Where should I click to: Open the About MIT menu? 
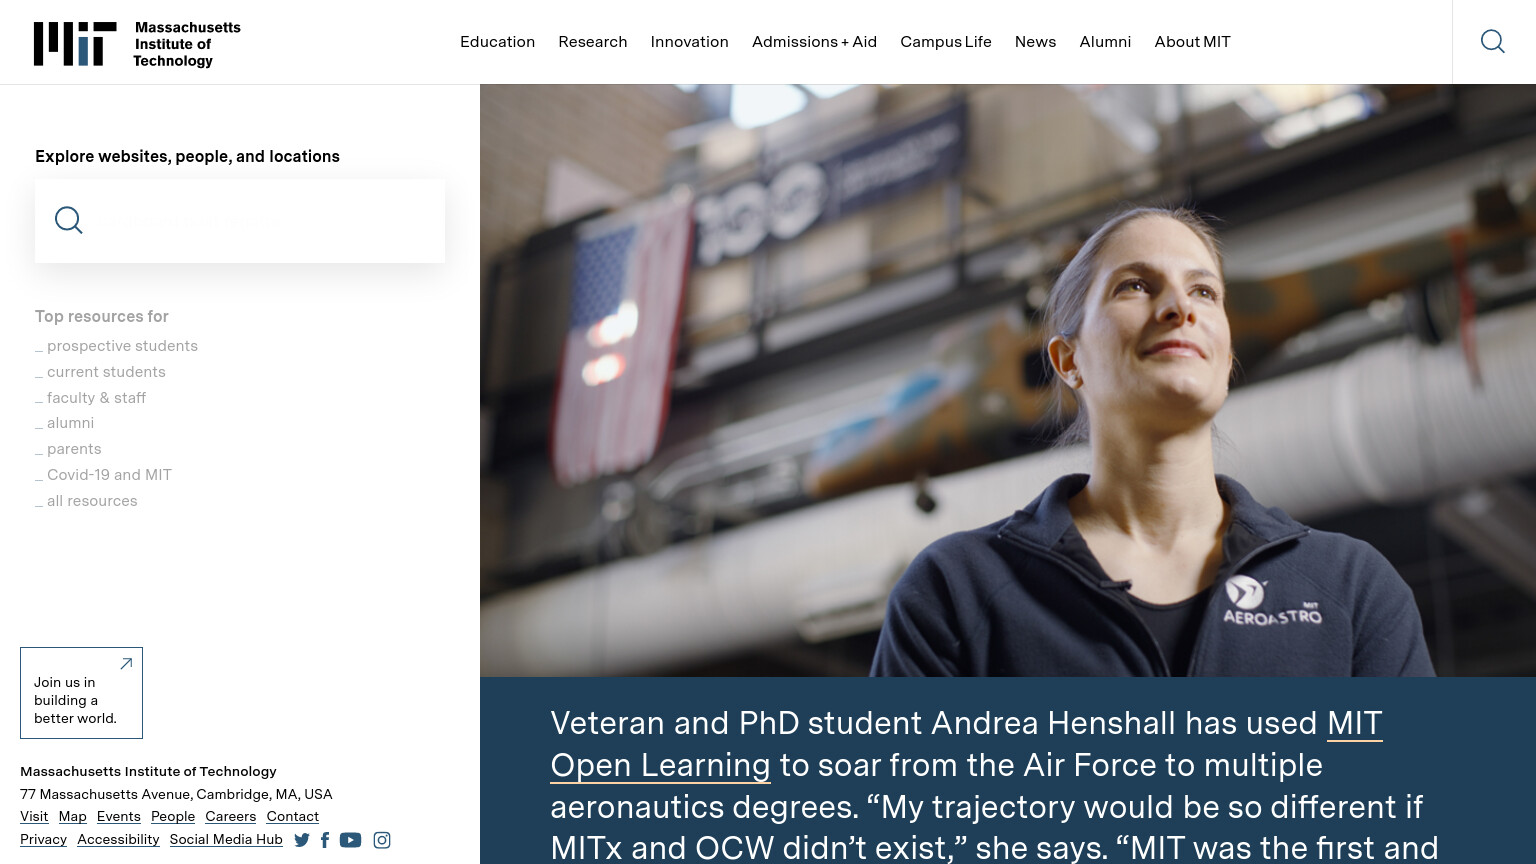click(x=1192, y=42)
